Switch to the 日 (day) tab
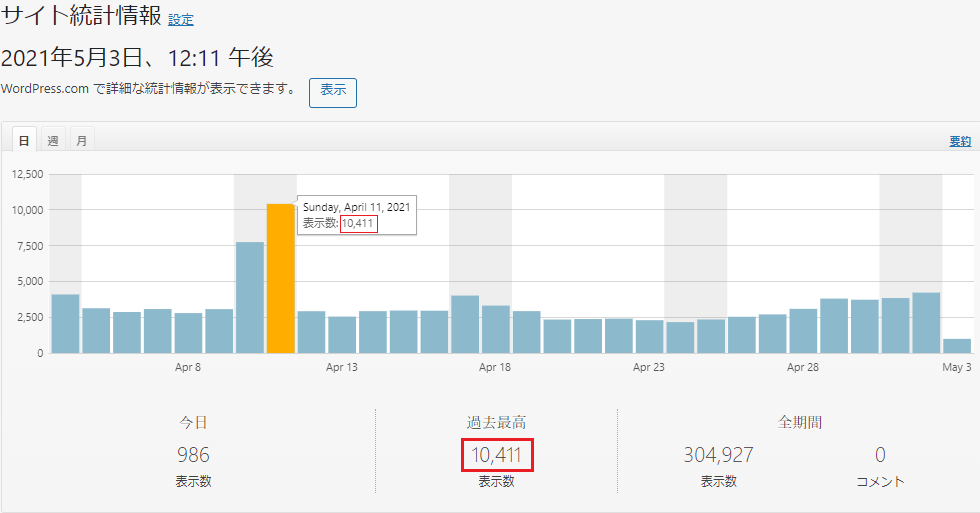Viewport: 980px width, 513px height. point(24,141)
